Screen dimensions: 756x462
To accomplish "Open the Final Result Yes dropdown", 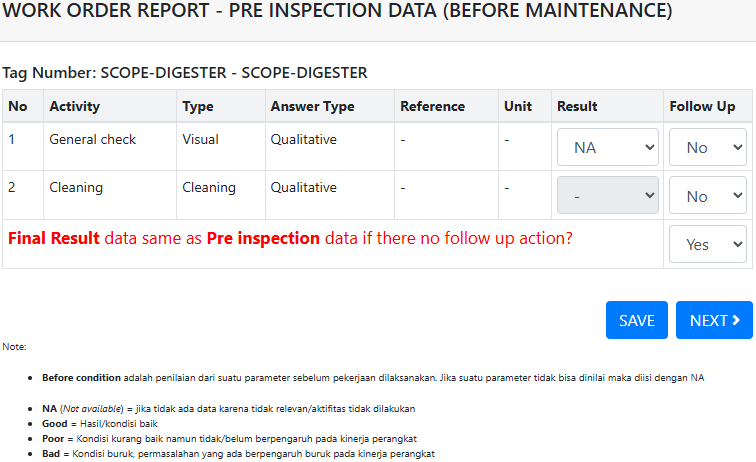I will click(707, 244).
